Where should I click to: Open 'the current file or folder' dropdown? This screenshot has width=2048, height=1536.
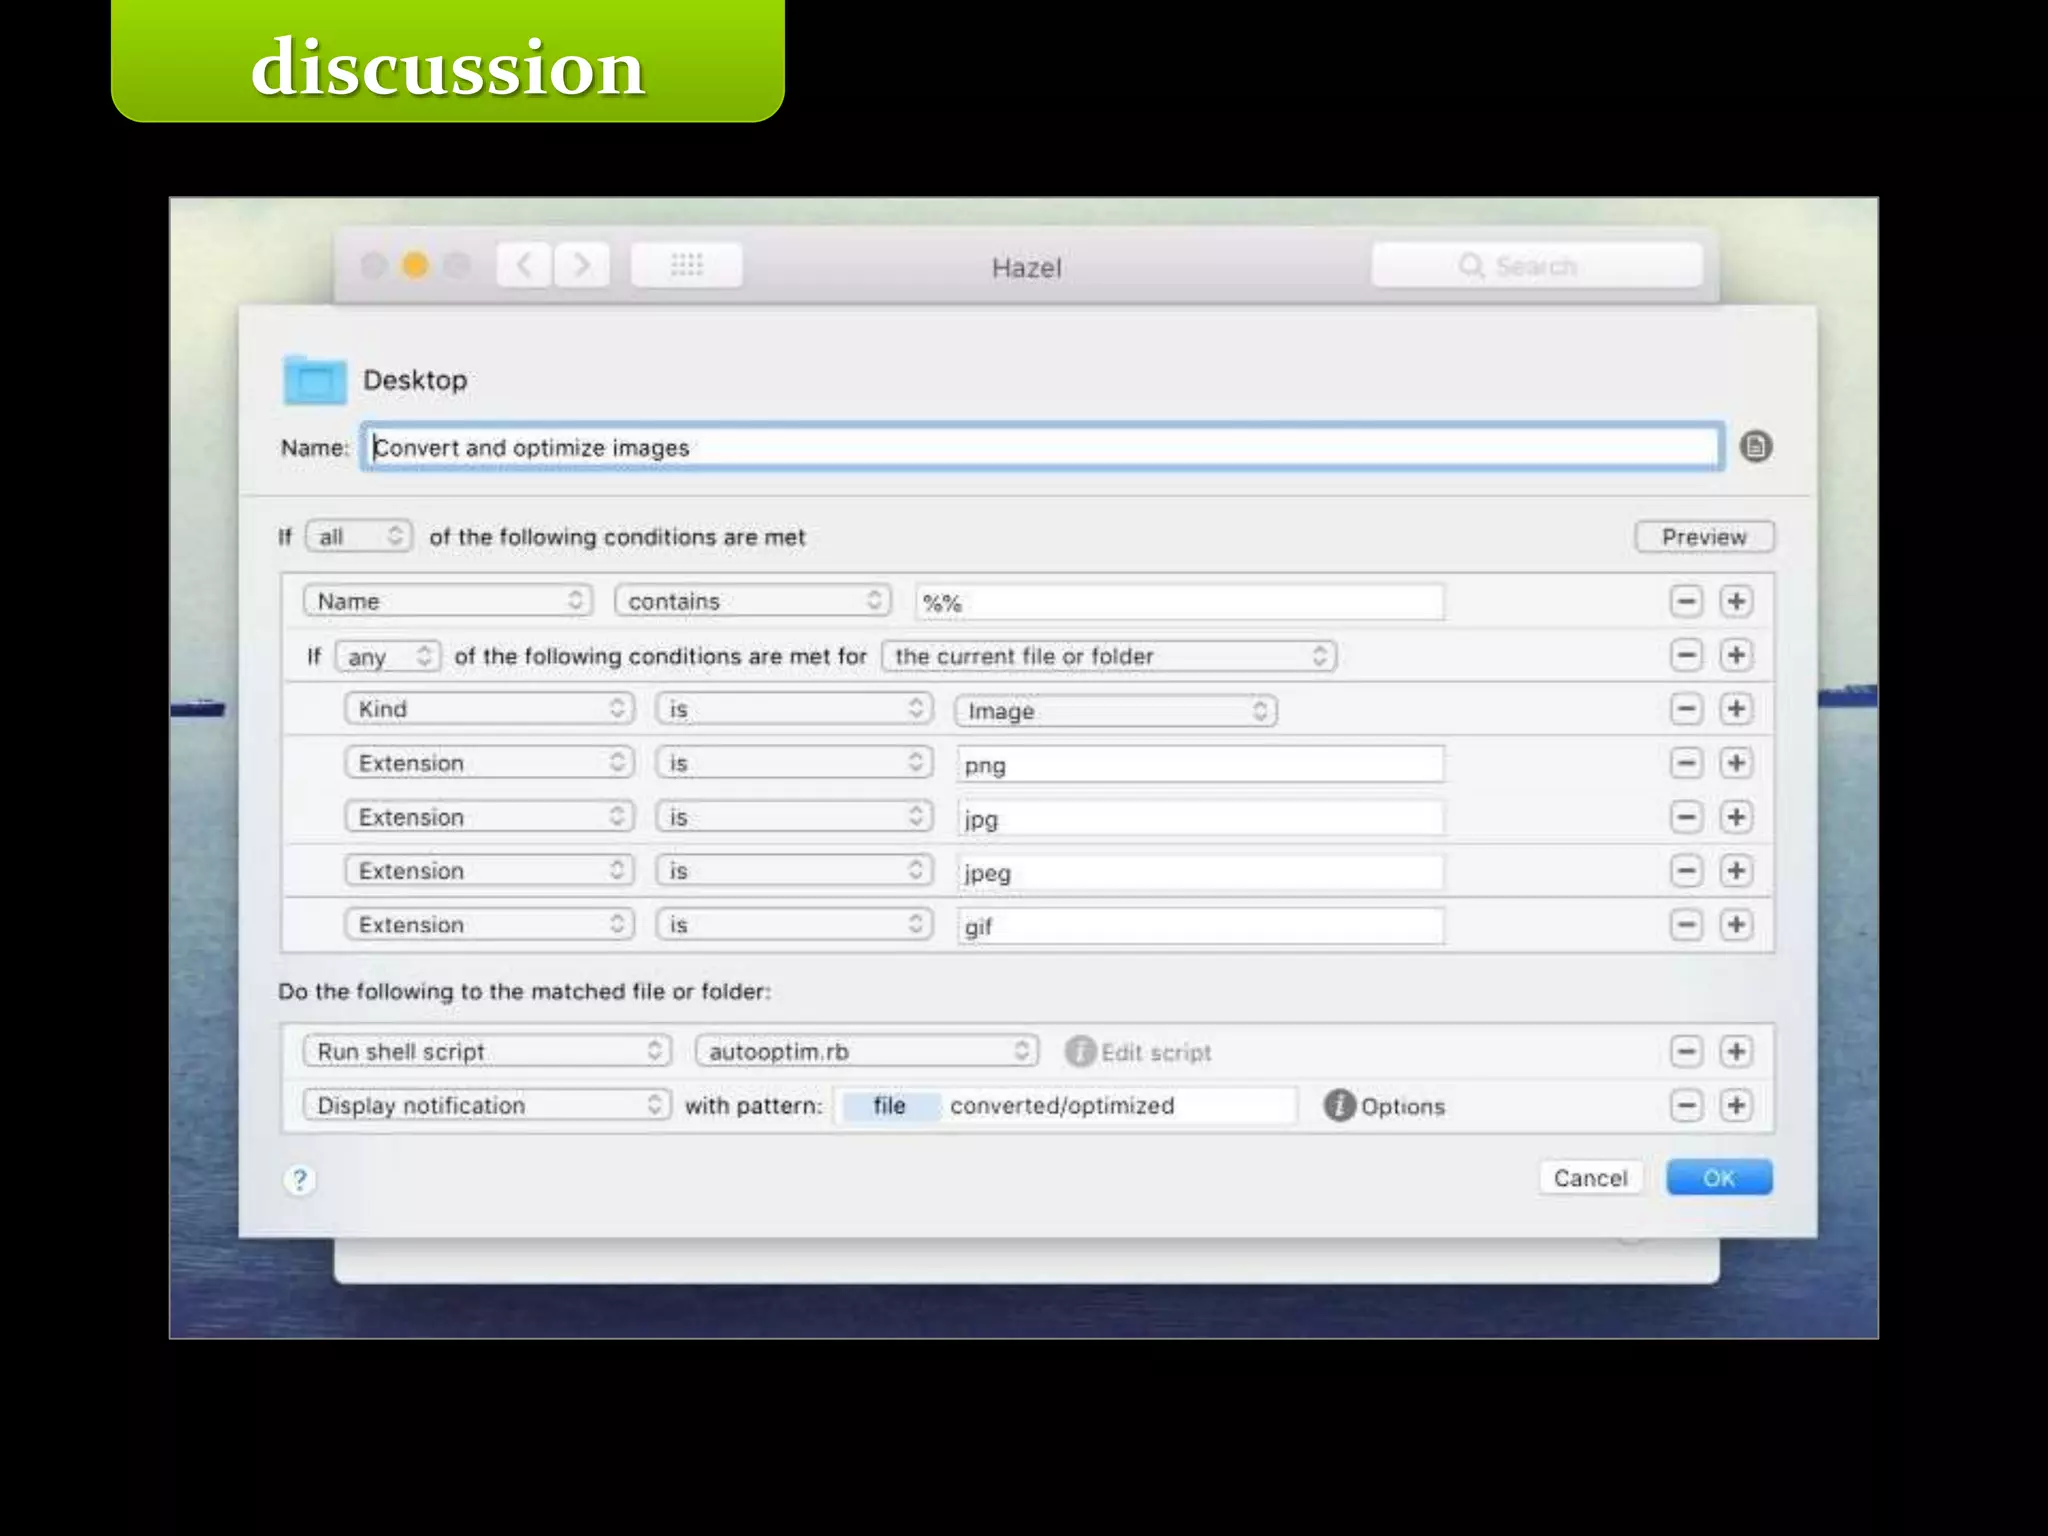click(1109, 656)
